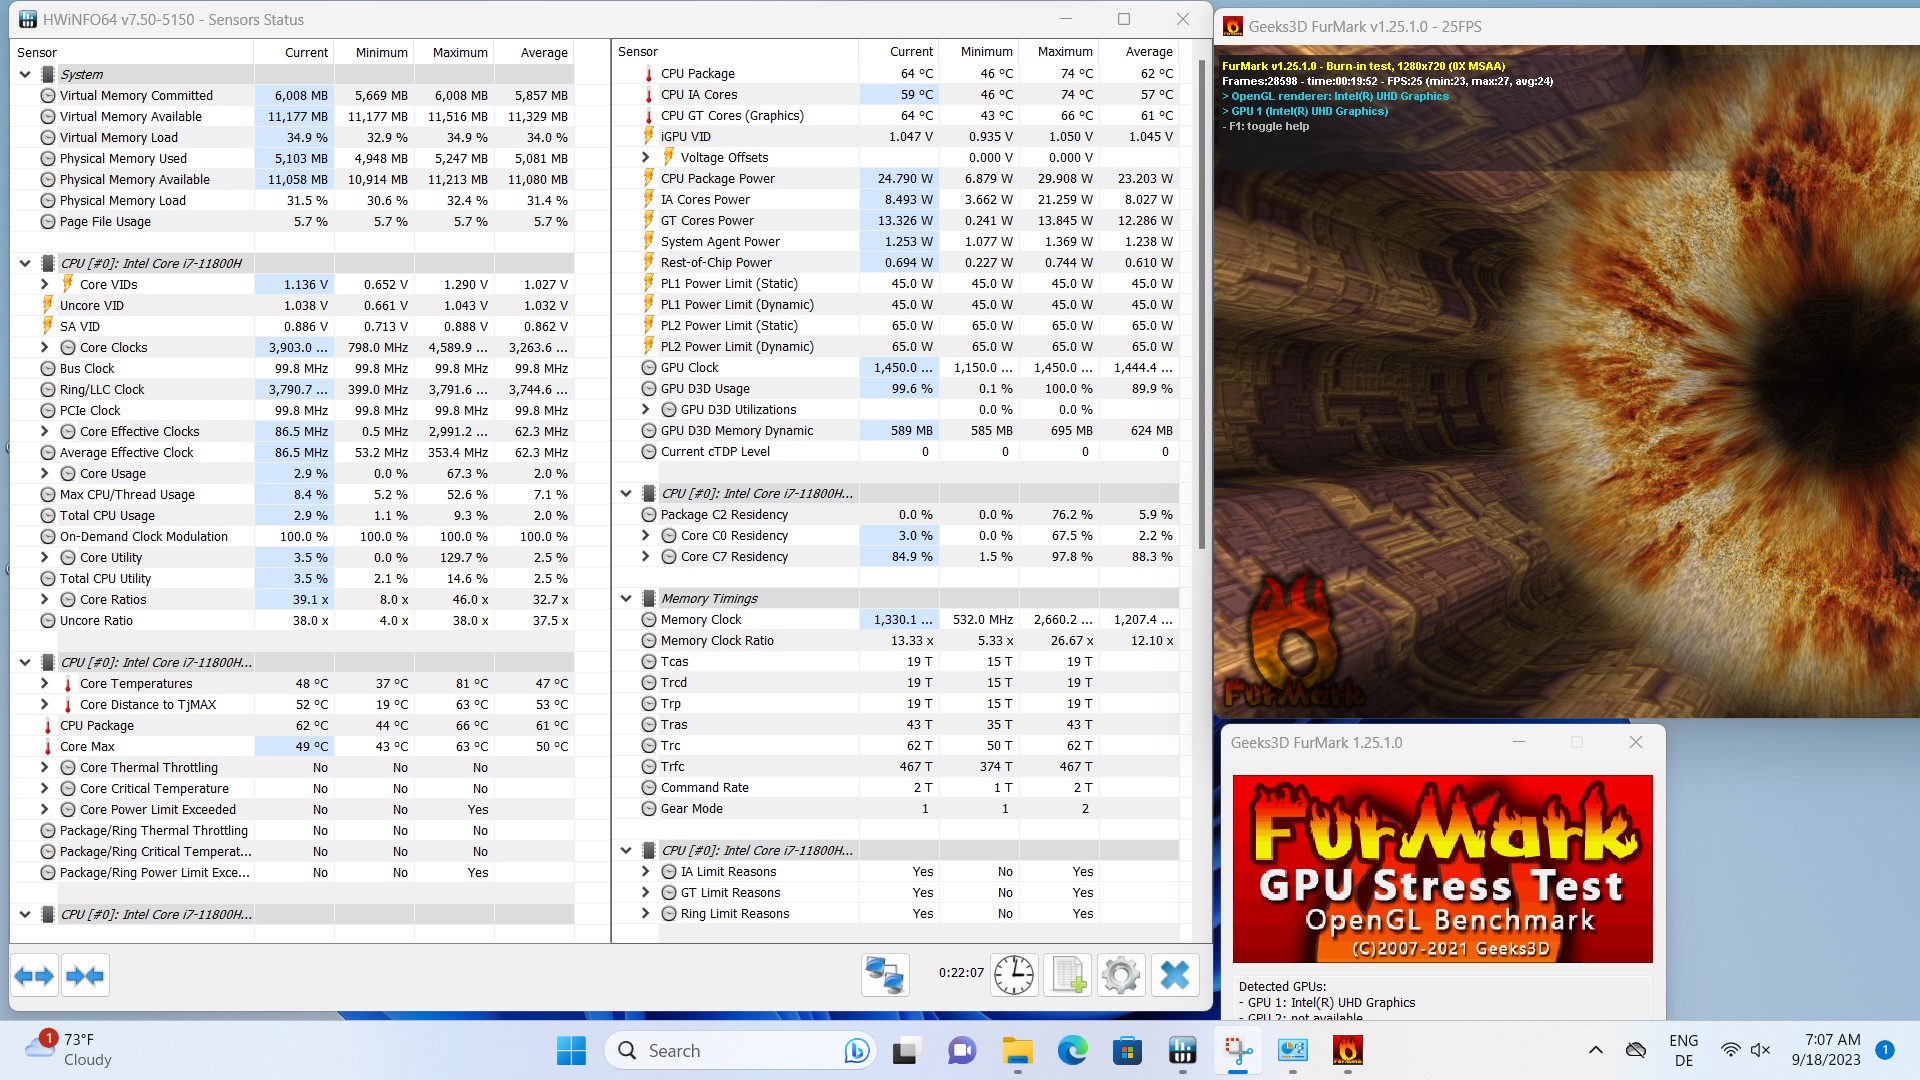This screenshot has width=1920, height=1080.
Task: Select the Page File Usage row
Action: point(292,221)
